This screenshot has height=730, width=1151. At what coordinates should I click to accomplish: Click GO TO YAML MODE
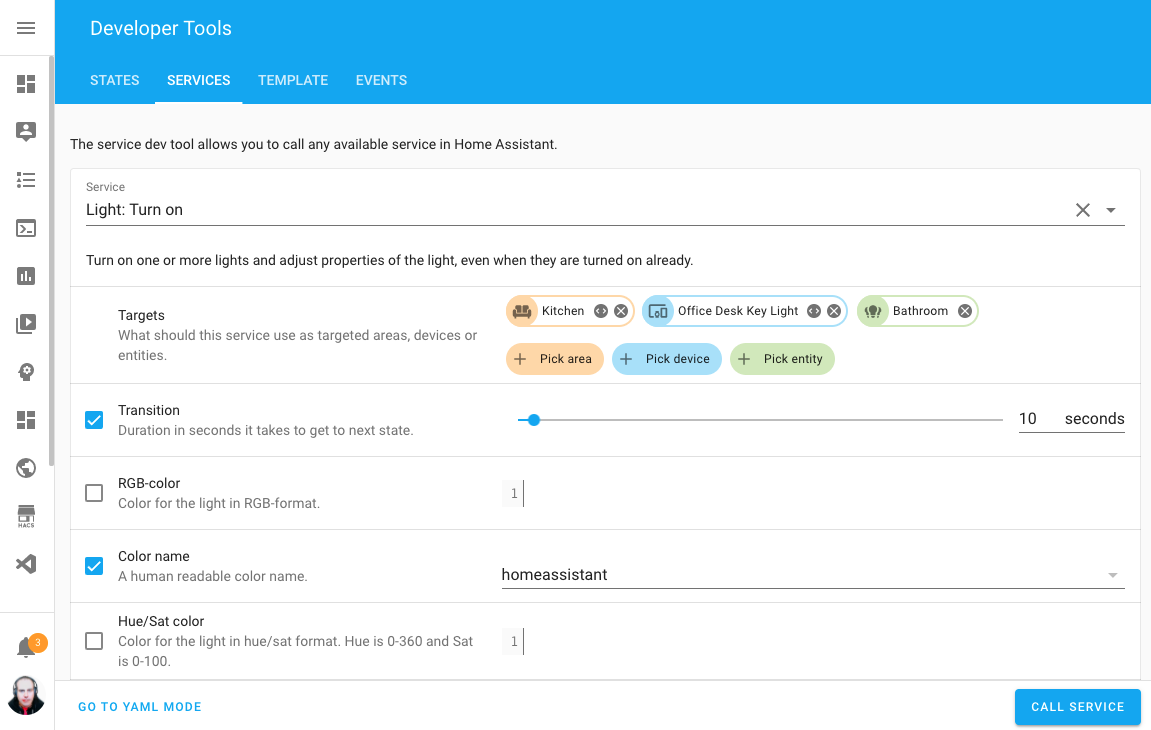pyautogui.click(x=139, y=707)
